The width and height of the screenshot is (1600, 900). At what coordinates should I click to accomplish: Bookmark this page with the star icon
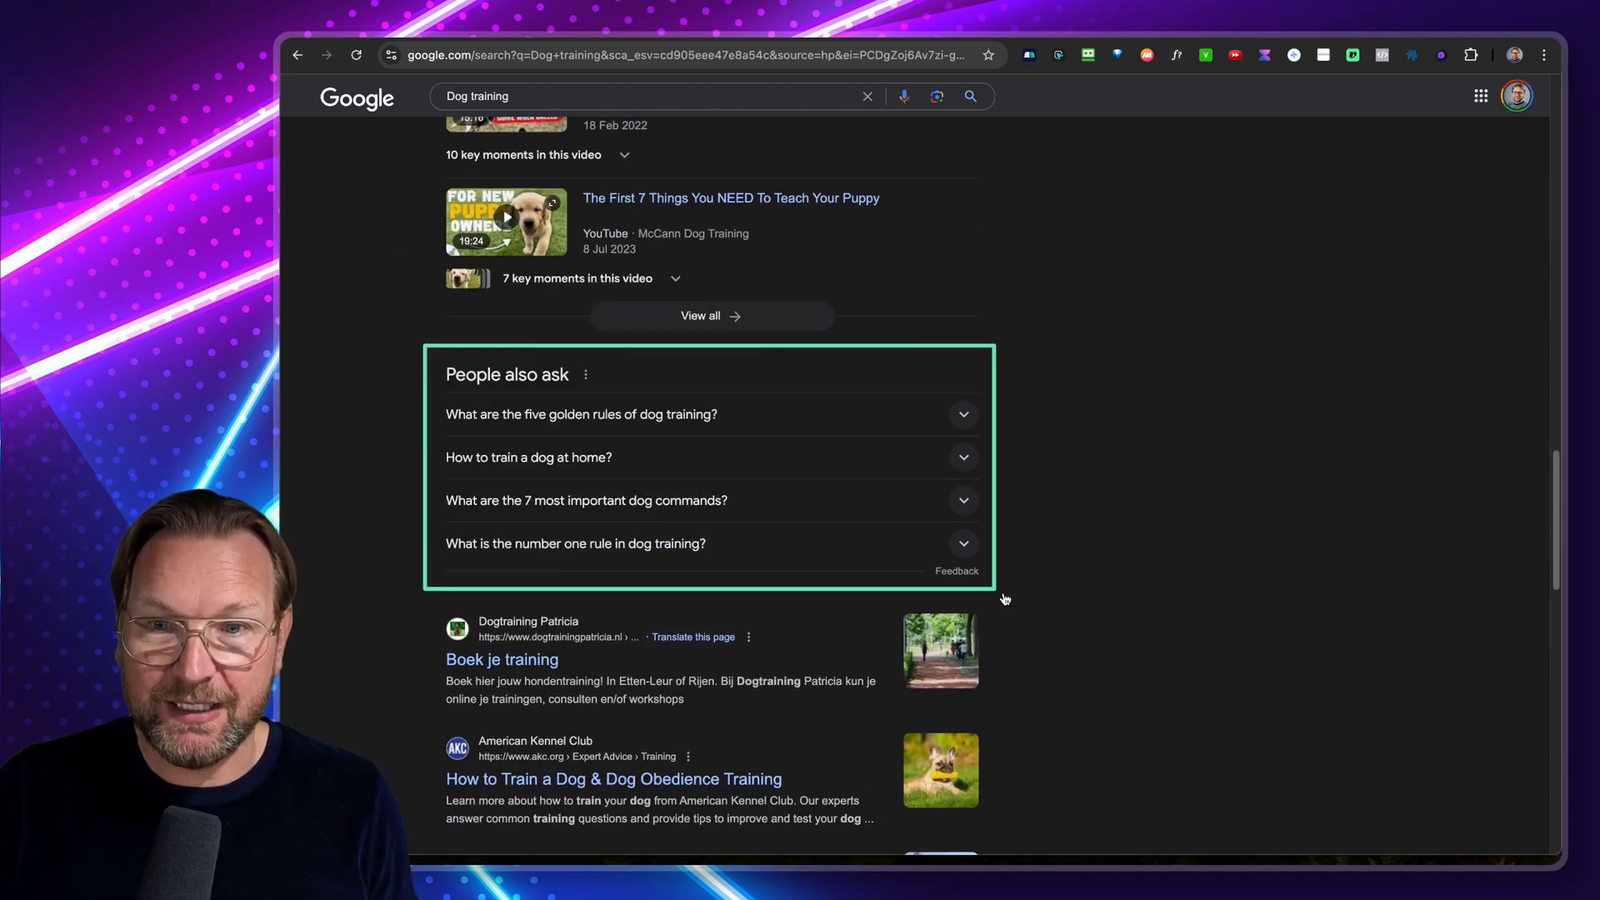[x=988, y=55]
